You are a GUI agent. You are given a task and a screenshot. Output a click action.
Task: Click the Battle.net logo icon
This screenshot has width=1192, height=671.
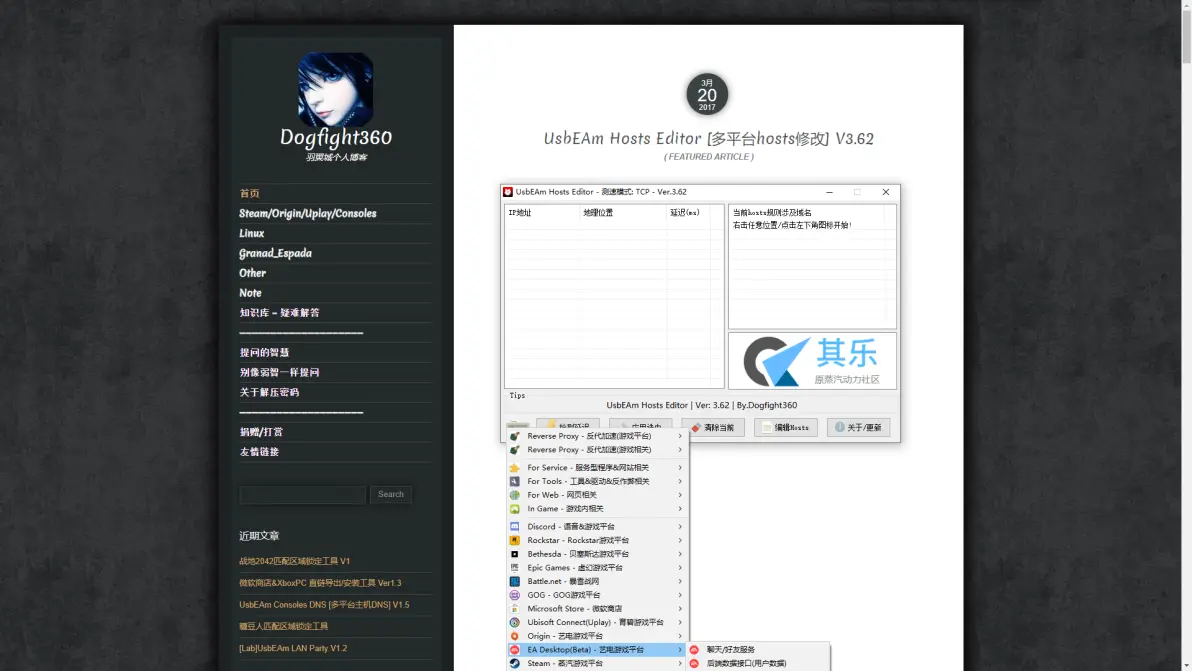click(x=515, y=581)
